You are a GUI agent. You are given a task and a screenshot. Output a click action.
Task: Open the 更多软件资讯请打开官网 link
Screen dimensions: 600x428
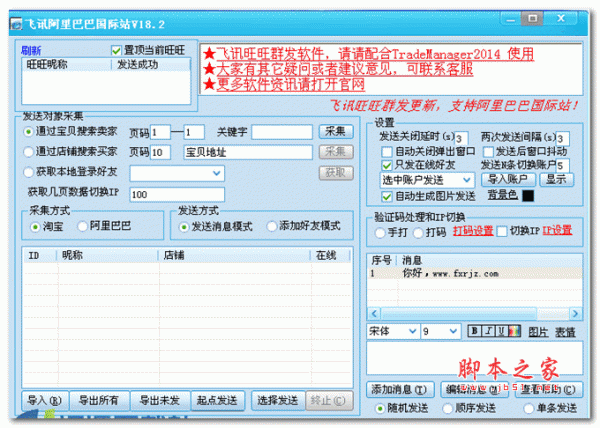coord(290,84)
